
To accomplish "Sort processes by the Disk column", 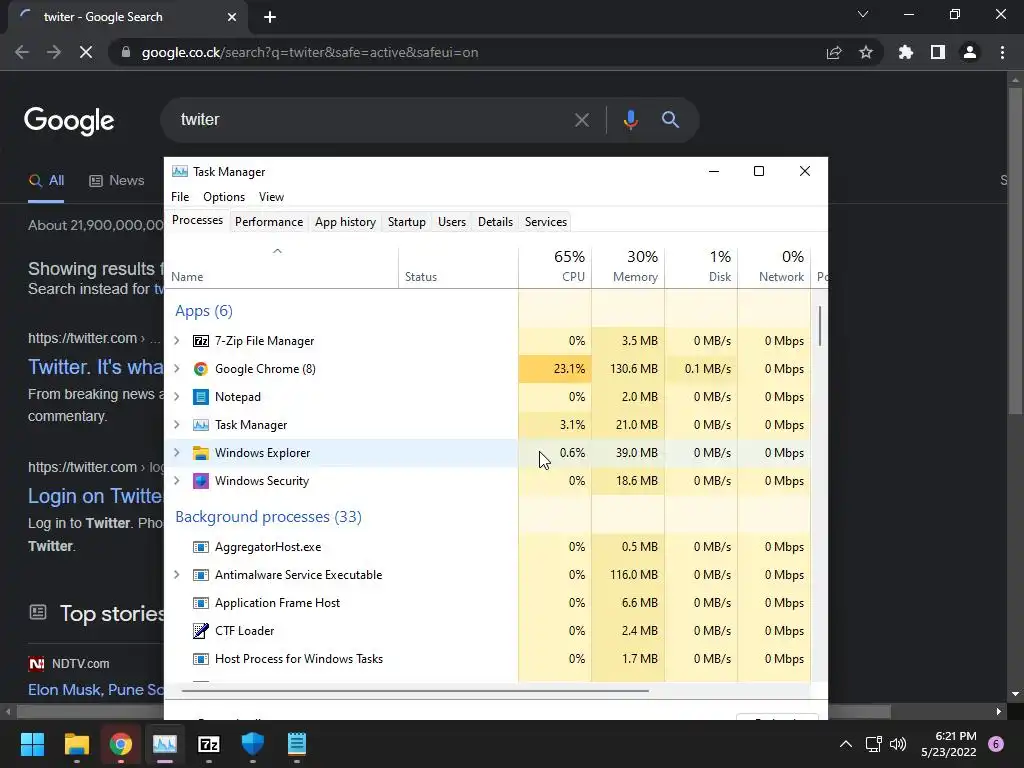I will pos(701,267).
